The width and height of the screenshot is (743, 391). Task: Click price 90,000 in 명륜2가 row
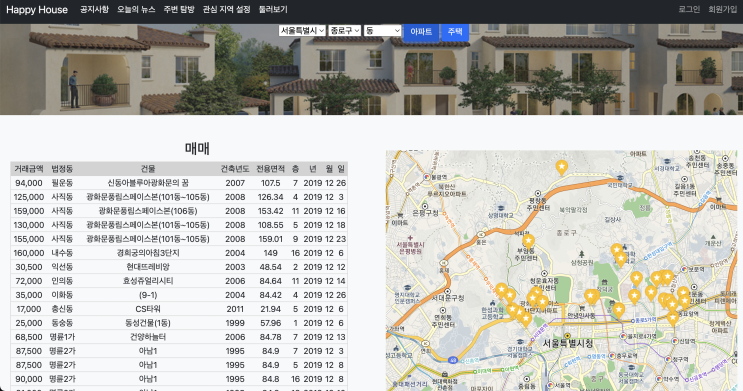pyautogui.click(x=28, y=379)
